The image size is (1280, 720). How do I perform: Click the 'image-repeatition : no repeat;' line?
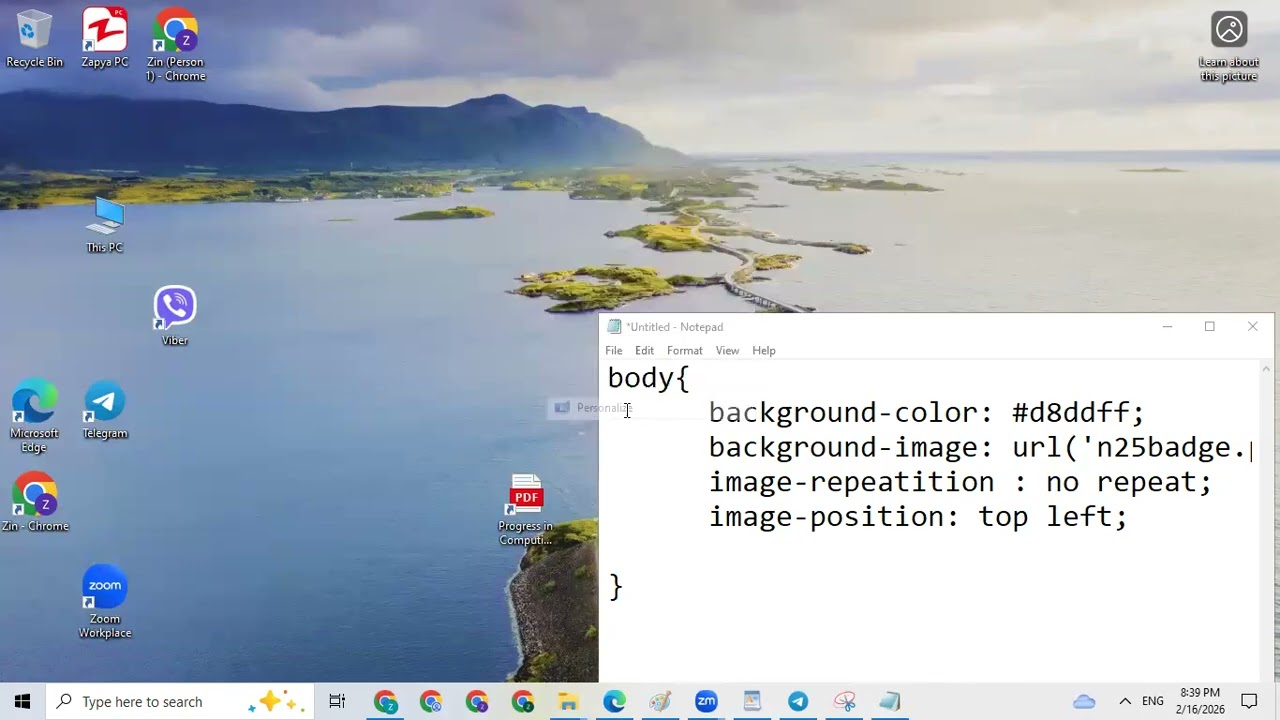pyautogui.click(x=960, y=482)
